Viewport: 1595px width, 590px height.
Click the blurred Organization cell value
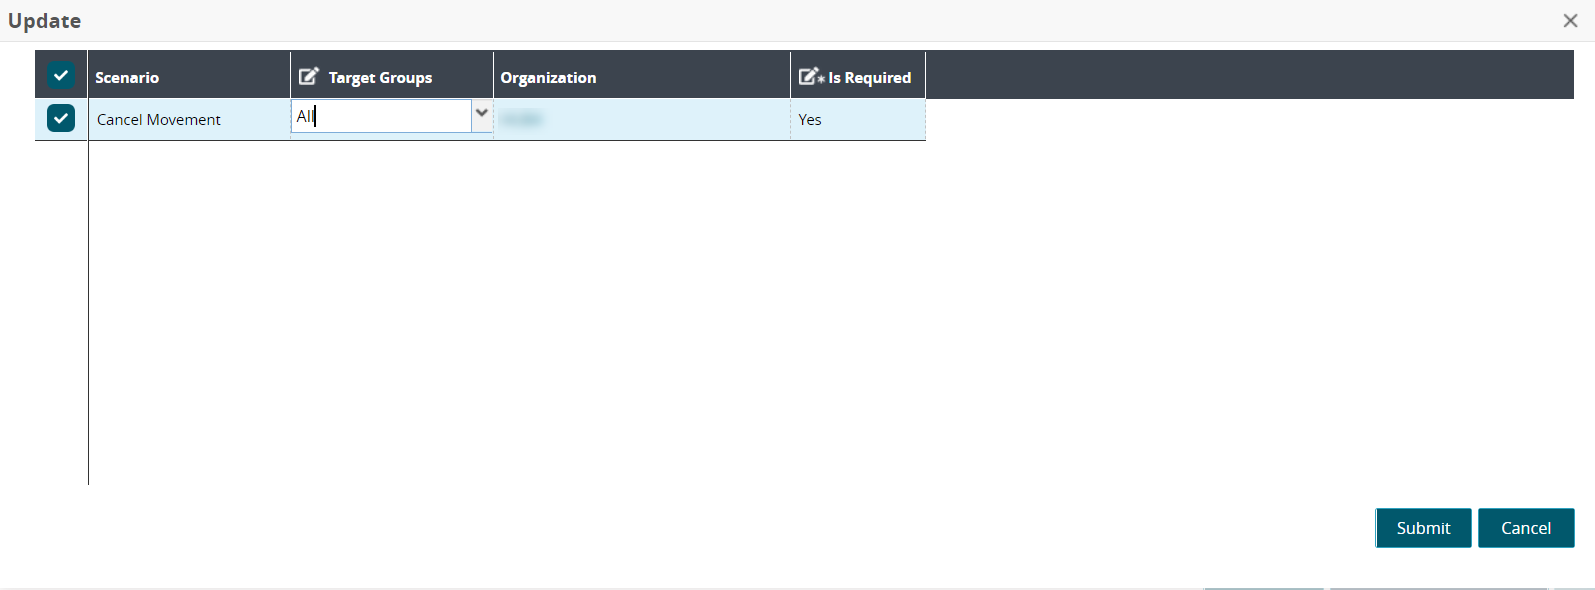click(521, 120)
